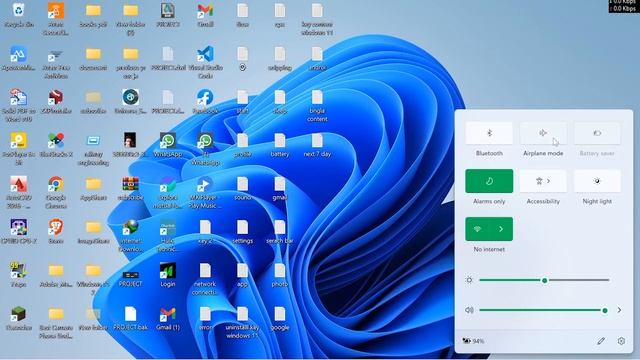Expand the Accessibility options tile
Screen dimensions: 640x360
pos(543,181)
